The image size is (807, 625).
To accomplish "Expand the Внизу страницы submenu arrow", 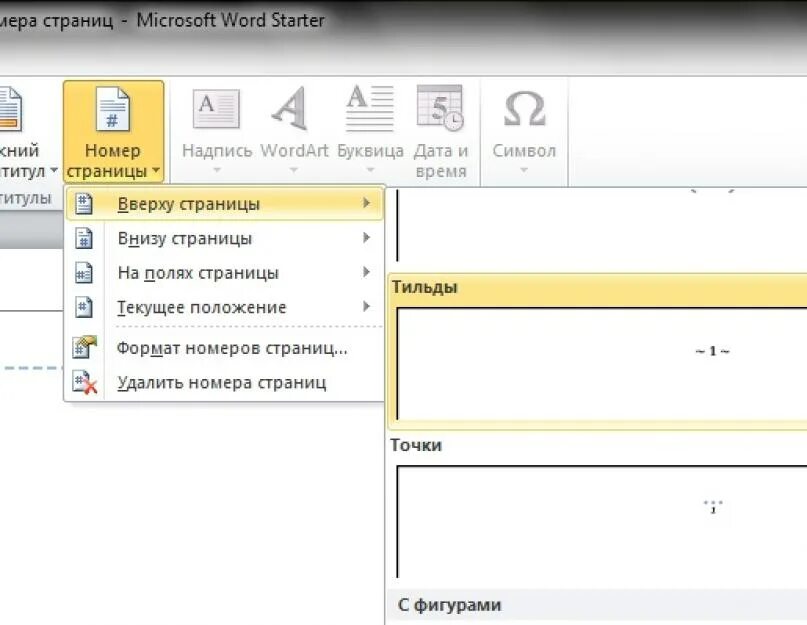I will click(x=366, y=237).
